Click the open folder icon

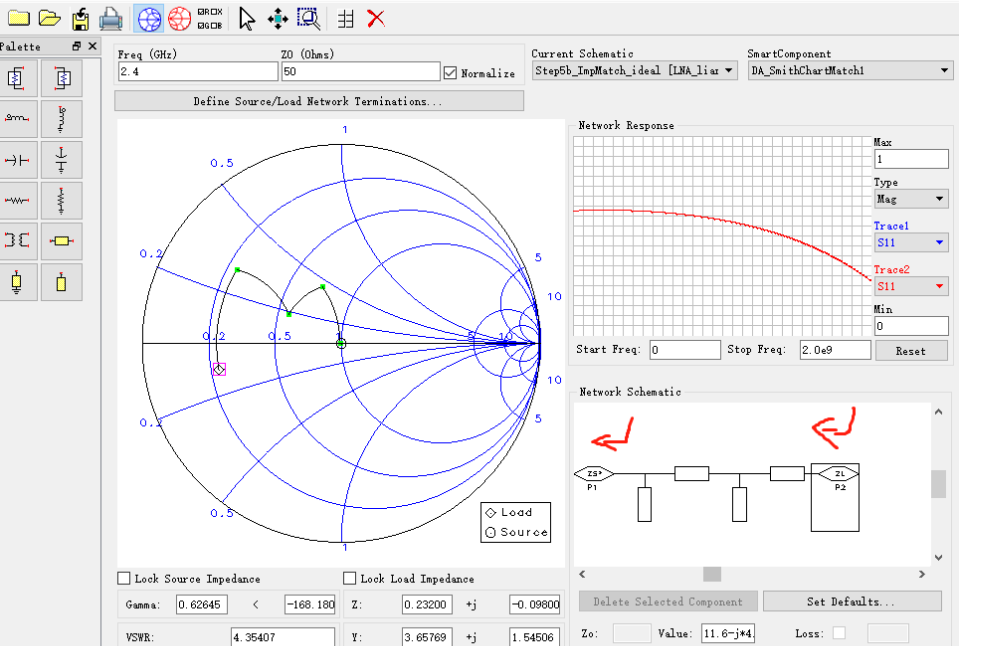49,18
